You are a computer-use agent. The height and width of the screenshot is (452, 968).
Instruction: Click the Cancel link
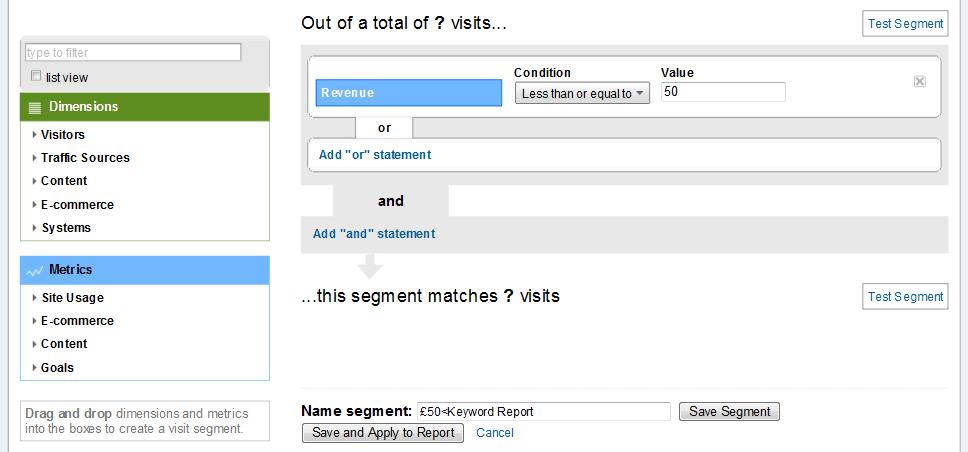[495, 433]
